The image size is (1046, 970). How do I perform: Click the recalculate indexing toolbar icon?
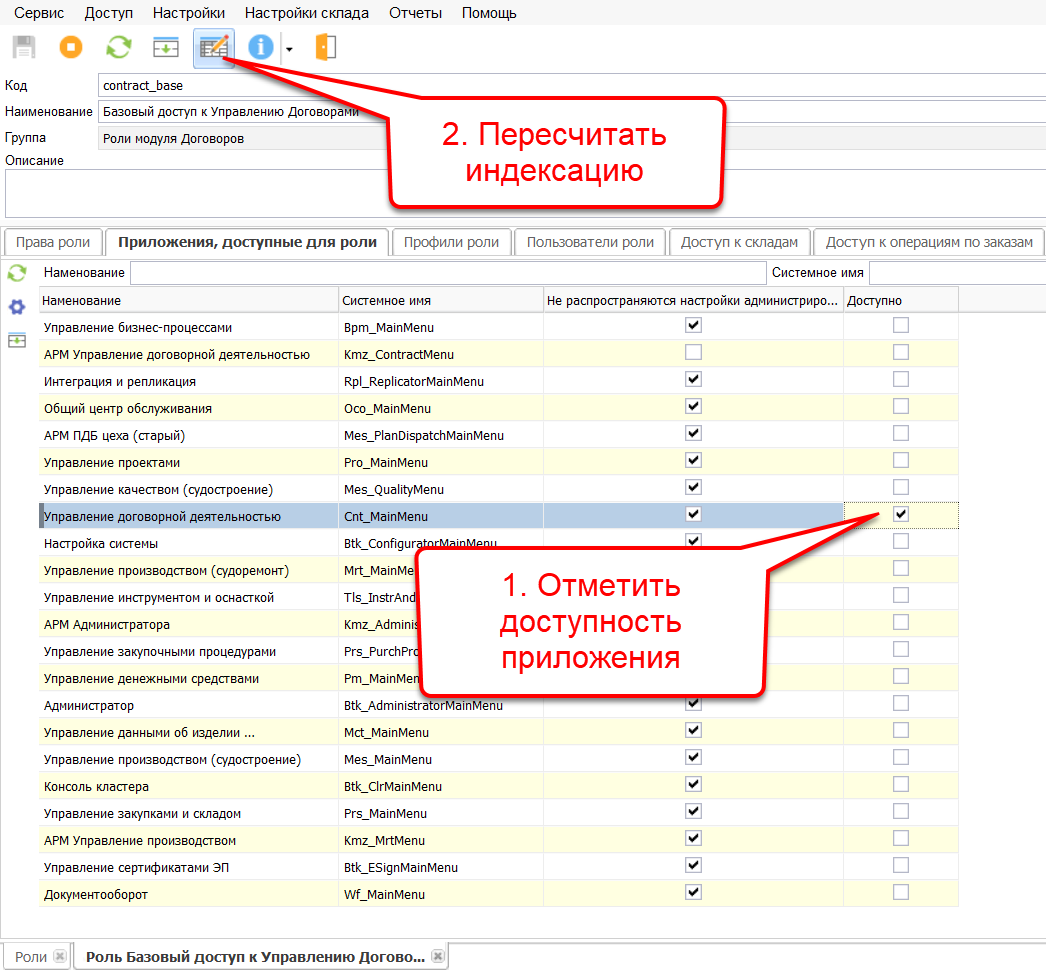pos(214,47)
